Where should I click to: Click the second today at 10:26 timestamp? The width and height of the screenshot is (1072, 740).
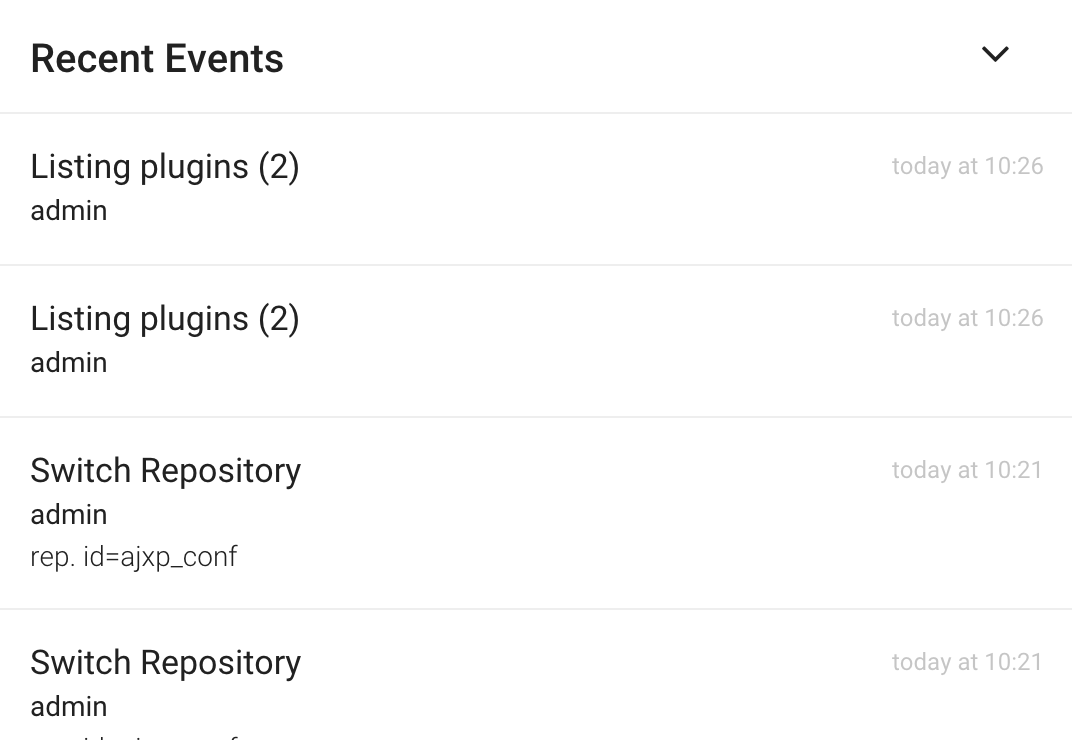click(x=967, y=318)
